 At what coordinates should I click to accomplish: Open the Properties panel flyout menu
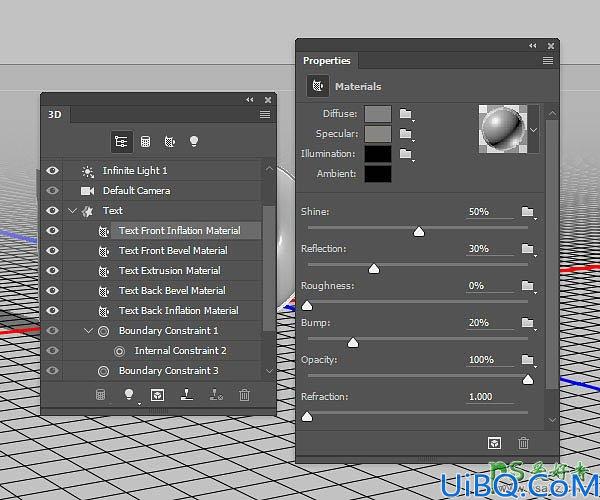[x=548, y=60]
